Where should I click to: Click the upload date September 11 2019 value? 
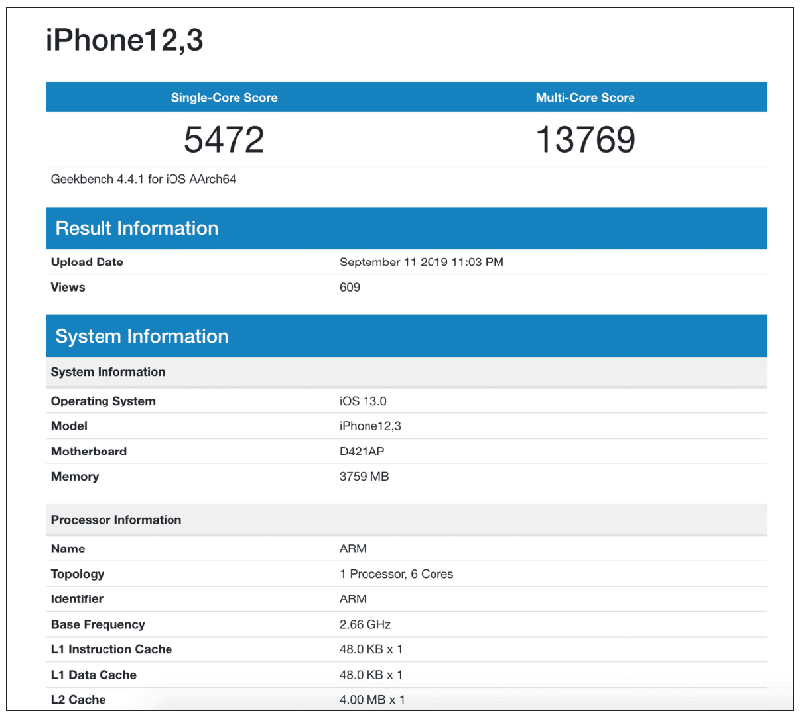[421, 262]
